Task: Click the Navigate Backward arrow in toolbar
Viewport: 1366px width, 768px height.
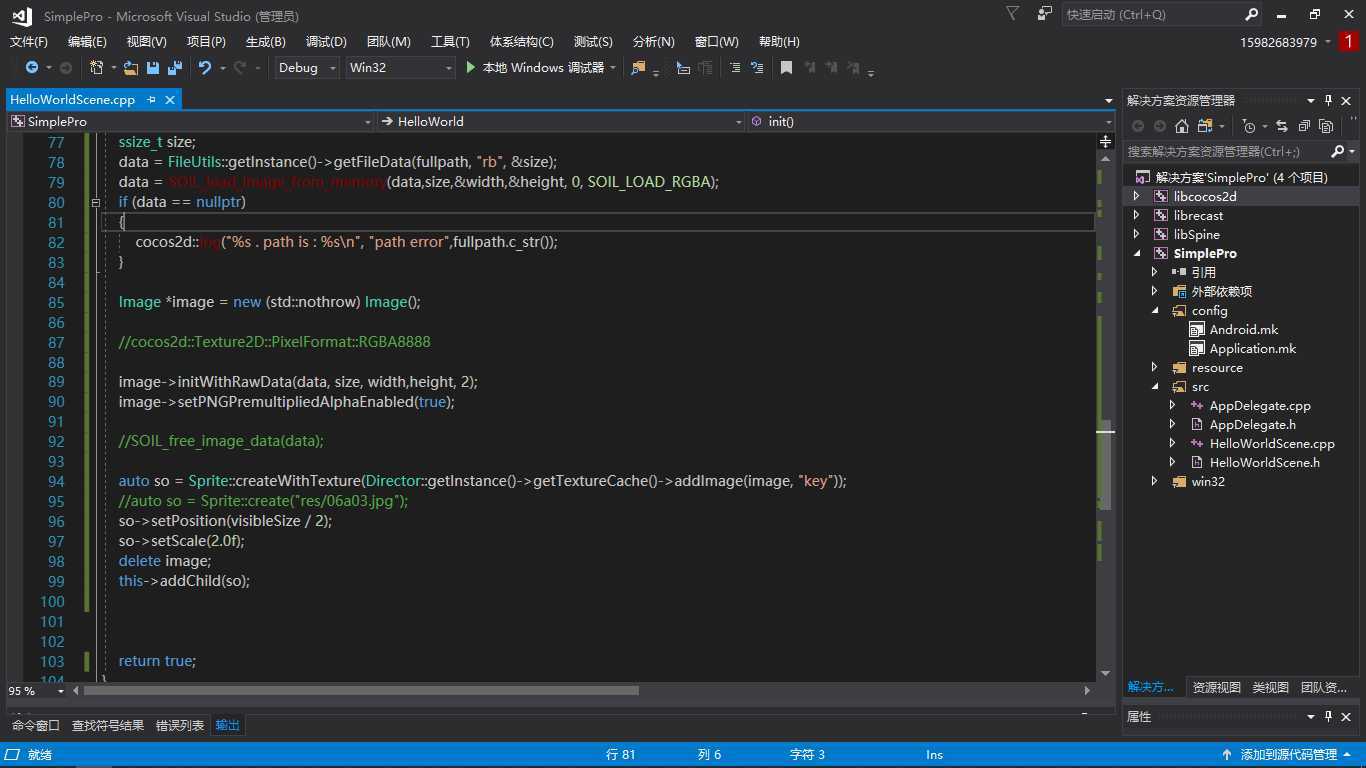Action: point(32,68)
